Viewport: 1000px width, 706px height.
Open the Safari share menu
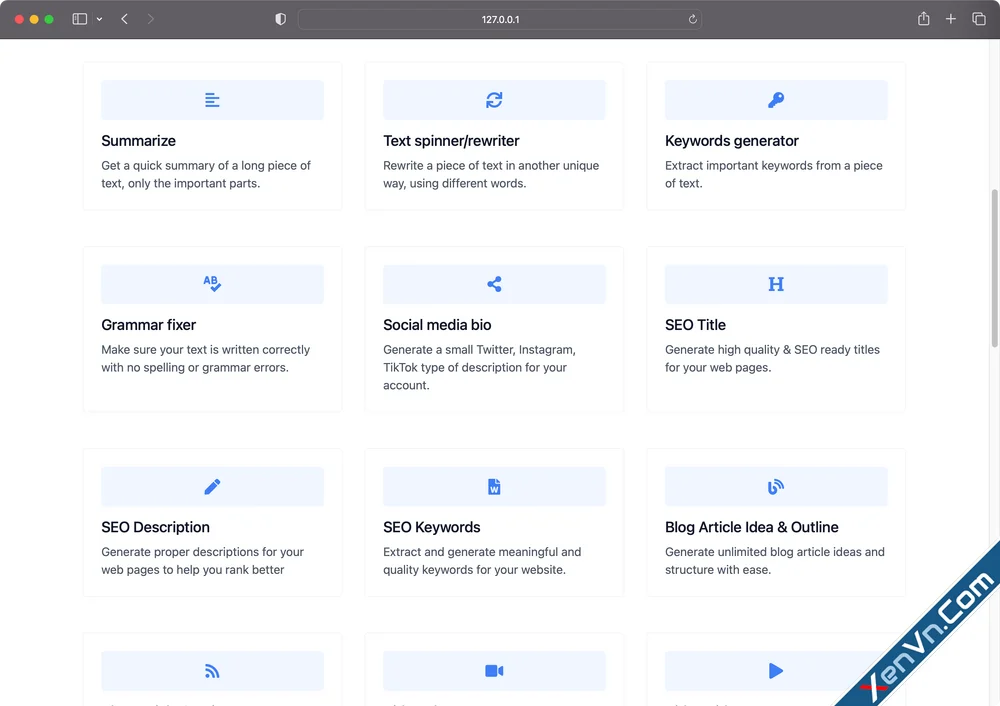(923, 18)
